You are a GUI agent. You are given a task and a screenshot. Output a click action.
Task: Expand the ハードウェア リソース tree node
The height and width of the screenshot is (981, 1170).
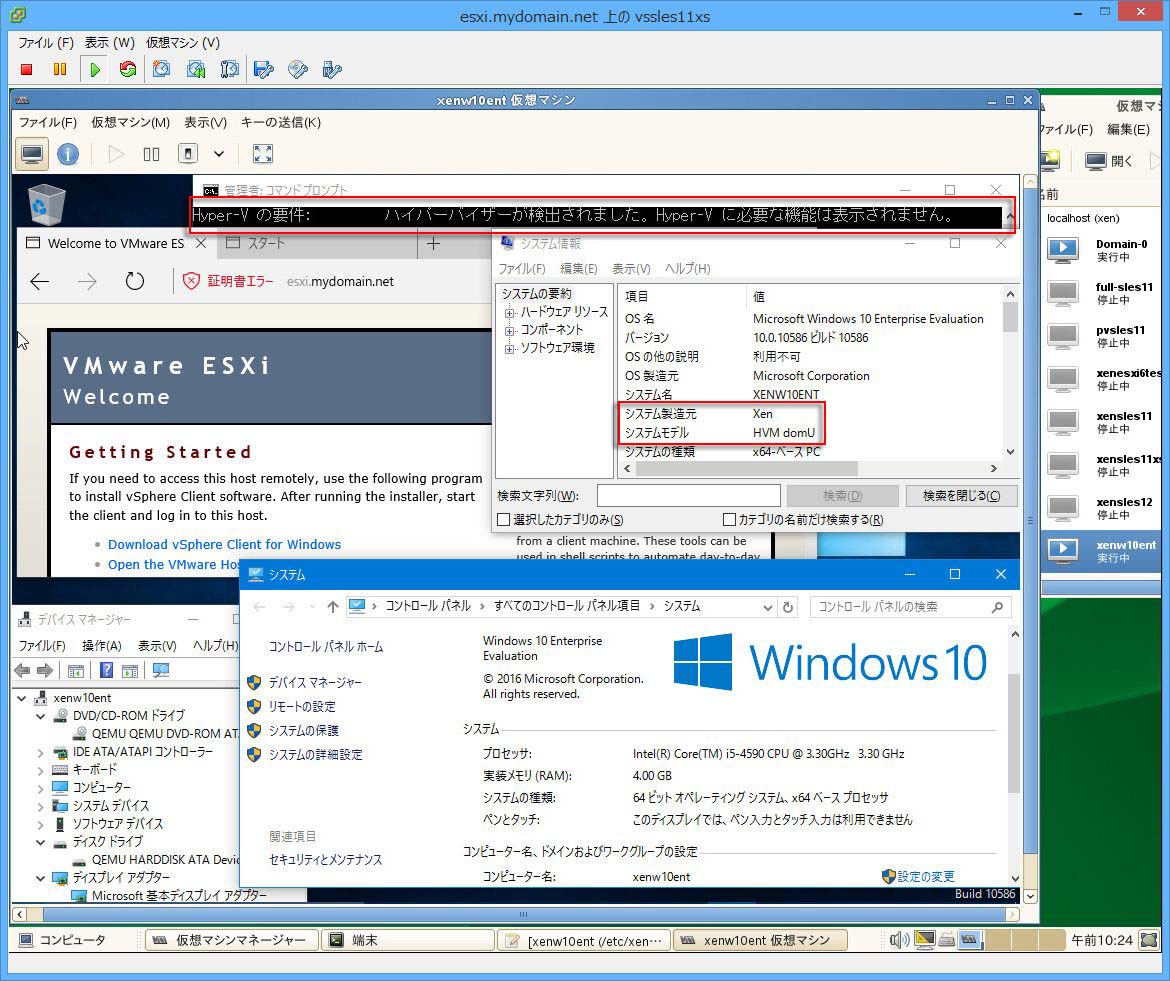pyautogui.click(x=510, y=313)
